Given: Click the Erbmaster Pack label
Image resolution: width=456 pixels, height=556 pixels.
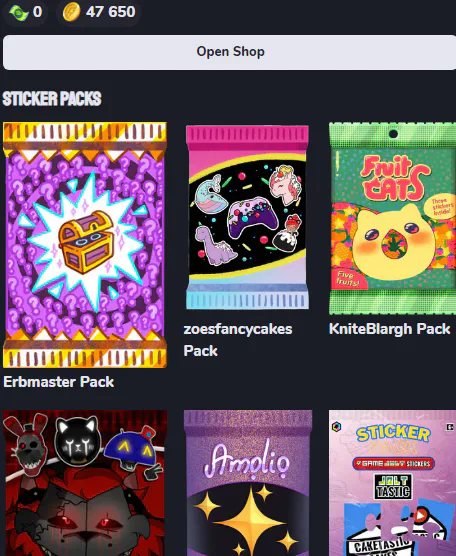Looking at the screenshot, I should click(x=59, y=382).
